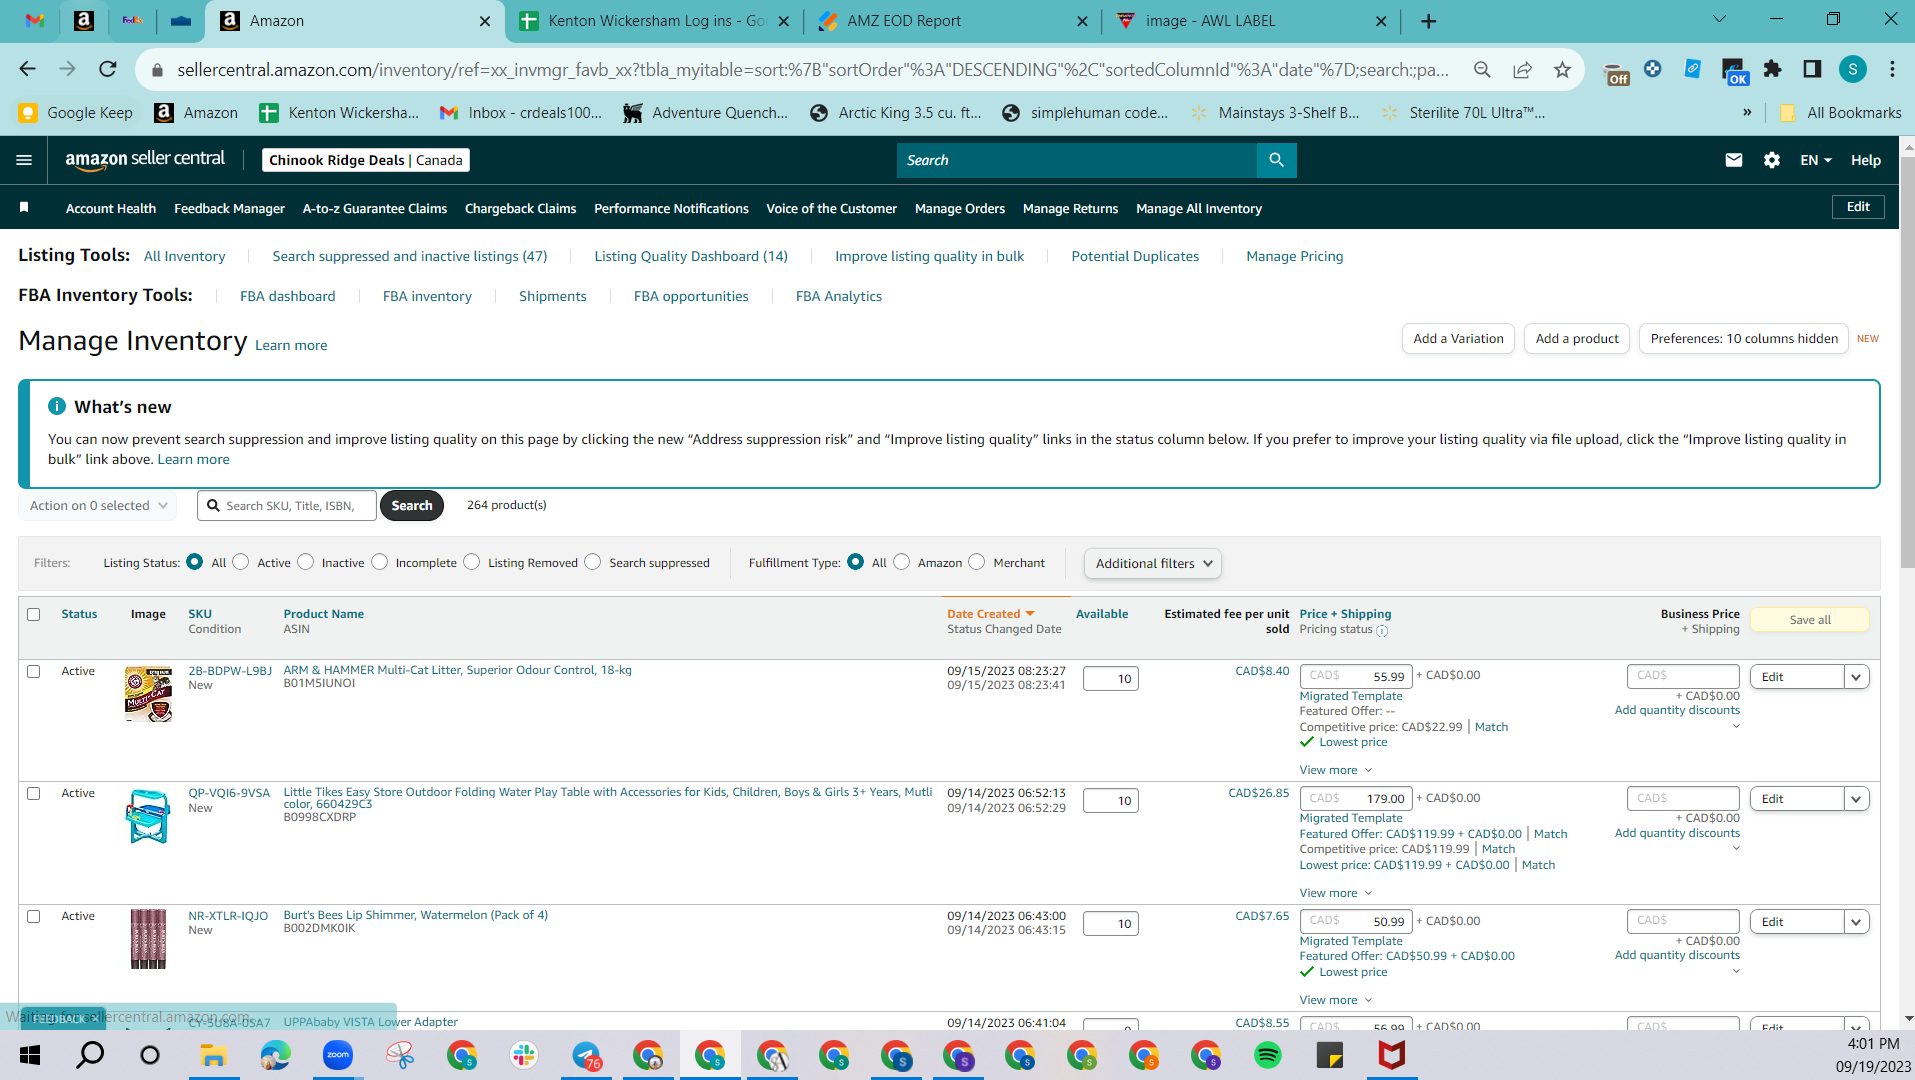1915x1080 pixels.
Task: Show all bookmarks with the overflow chevron
Action: click(1747, 112)
